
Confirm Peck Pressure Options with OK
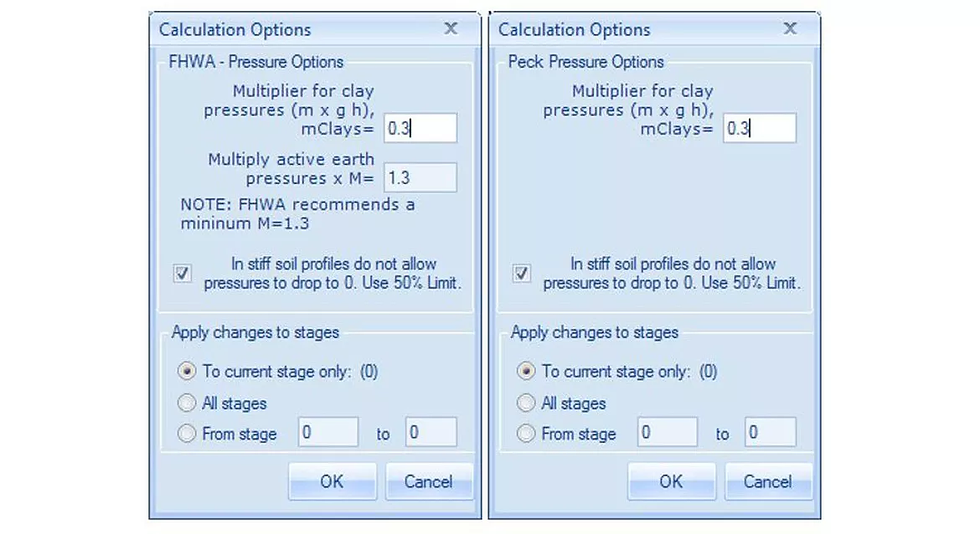coord(671,481)
